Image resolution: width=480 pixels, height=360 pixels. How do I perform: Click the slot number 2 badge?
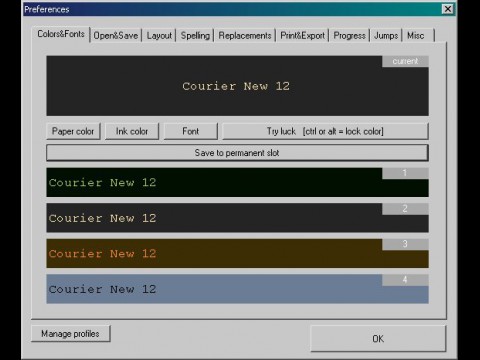point(405,209)
